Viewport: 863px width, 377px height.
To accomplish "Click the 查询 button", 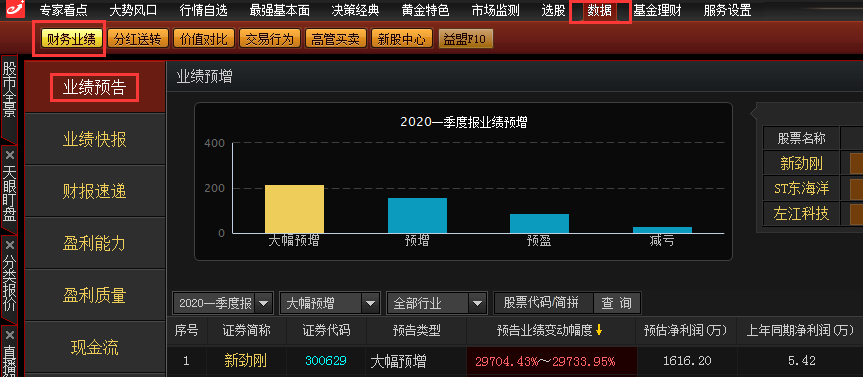I will click(616, 303).
